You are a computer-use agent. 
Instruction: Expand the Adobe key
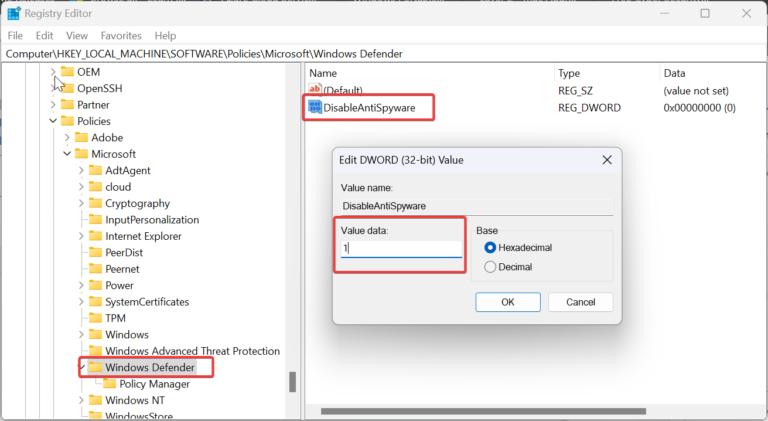pyautogui.click(x=67, y=138)
